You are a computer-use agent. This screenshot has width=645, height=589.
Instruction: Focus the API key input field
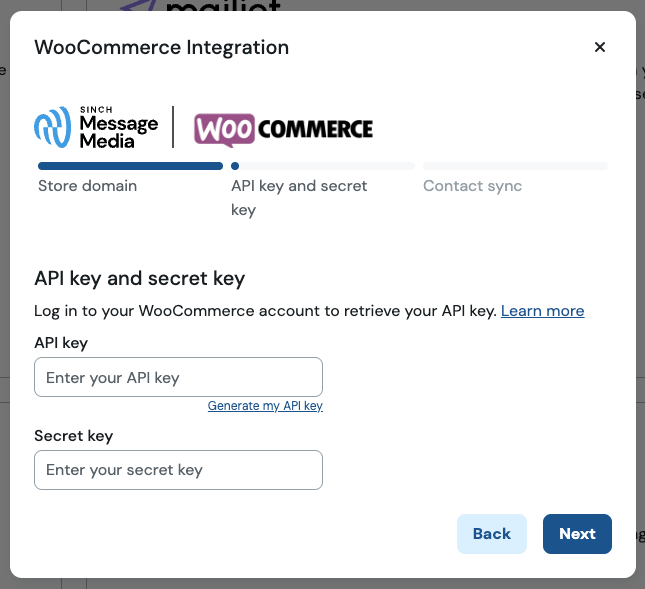point(179,377)
